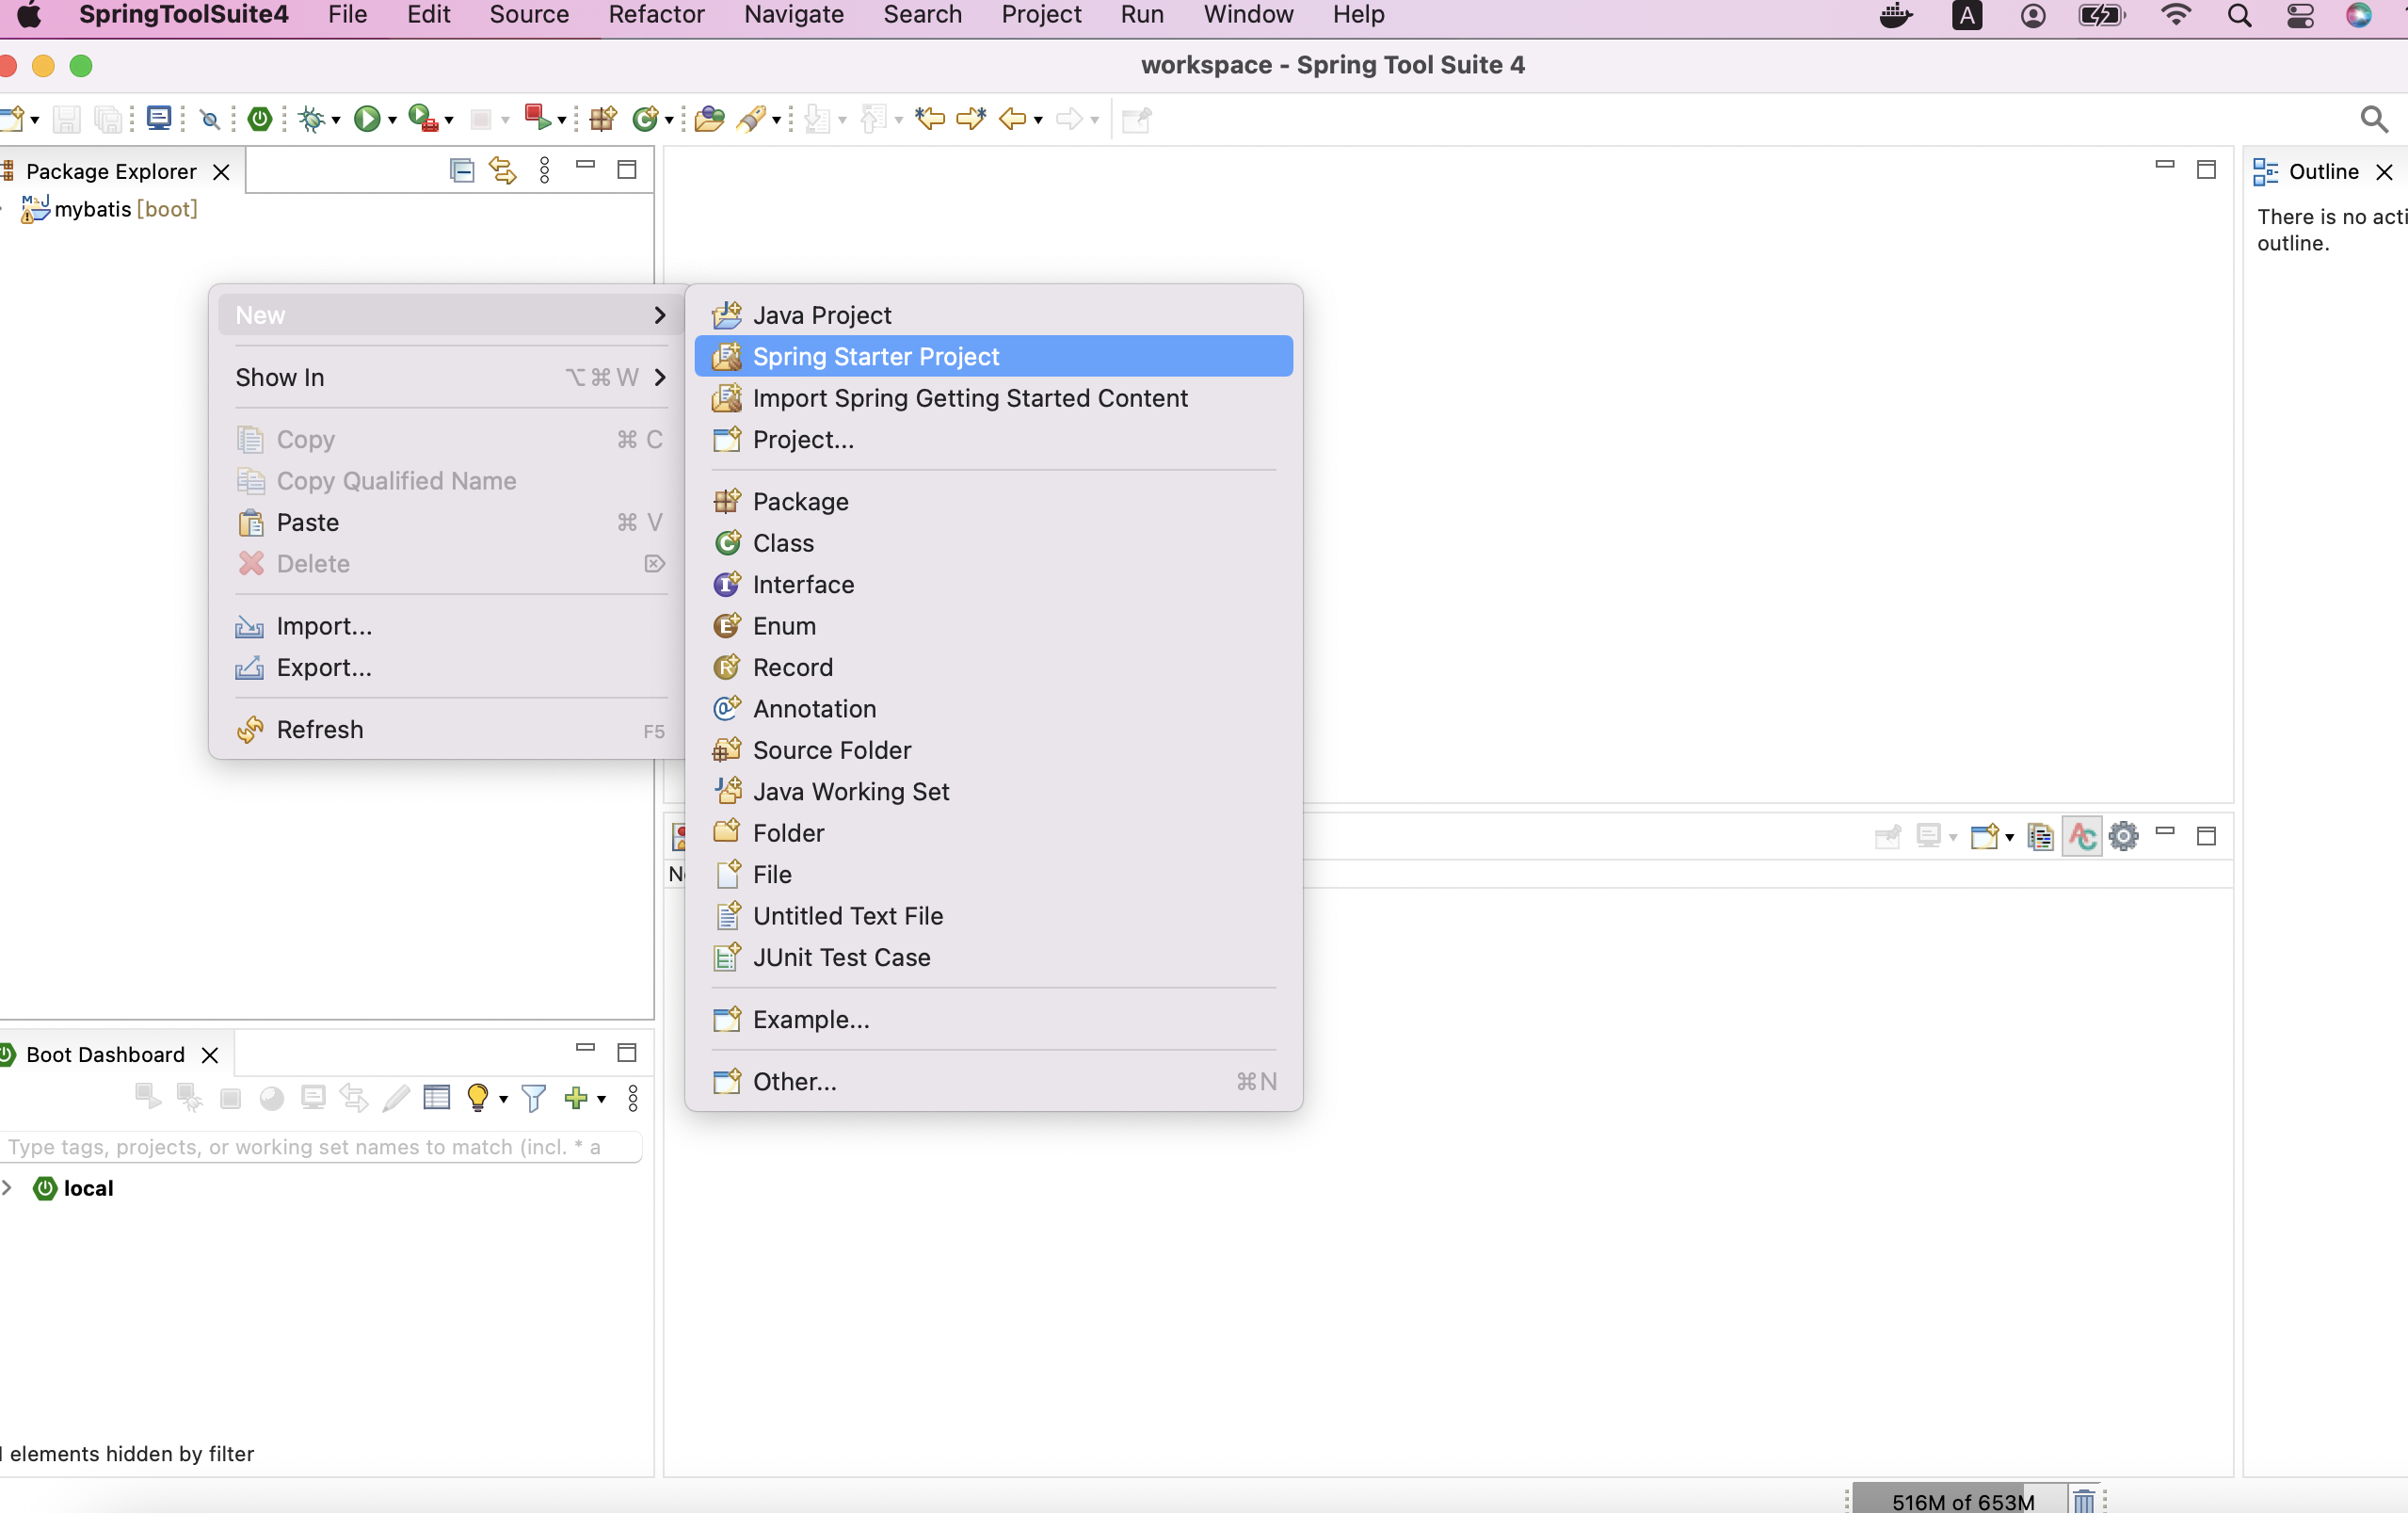Viewport: 2408px width, 1513px height.
Task: Click the Outline tab
Action: (2322, 171)
